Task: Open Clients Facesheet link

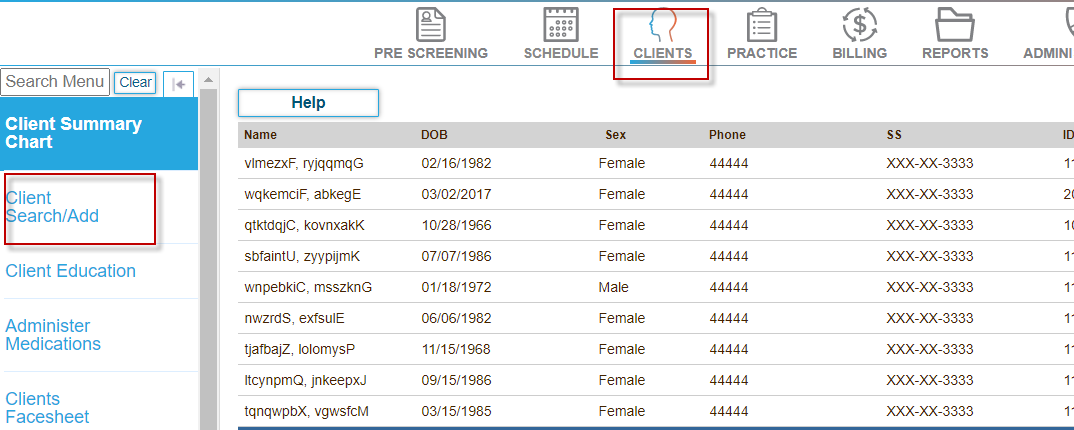Action: 47,407
